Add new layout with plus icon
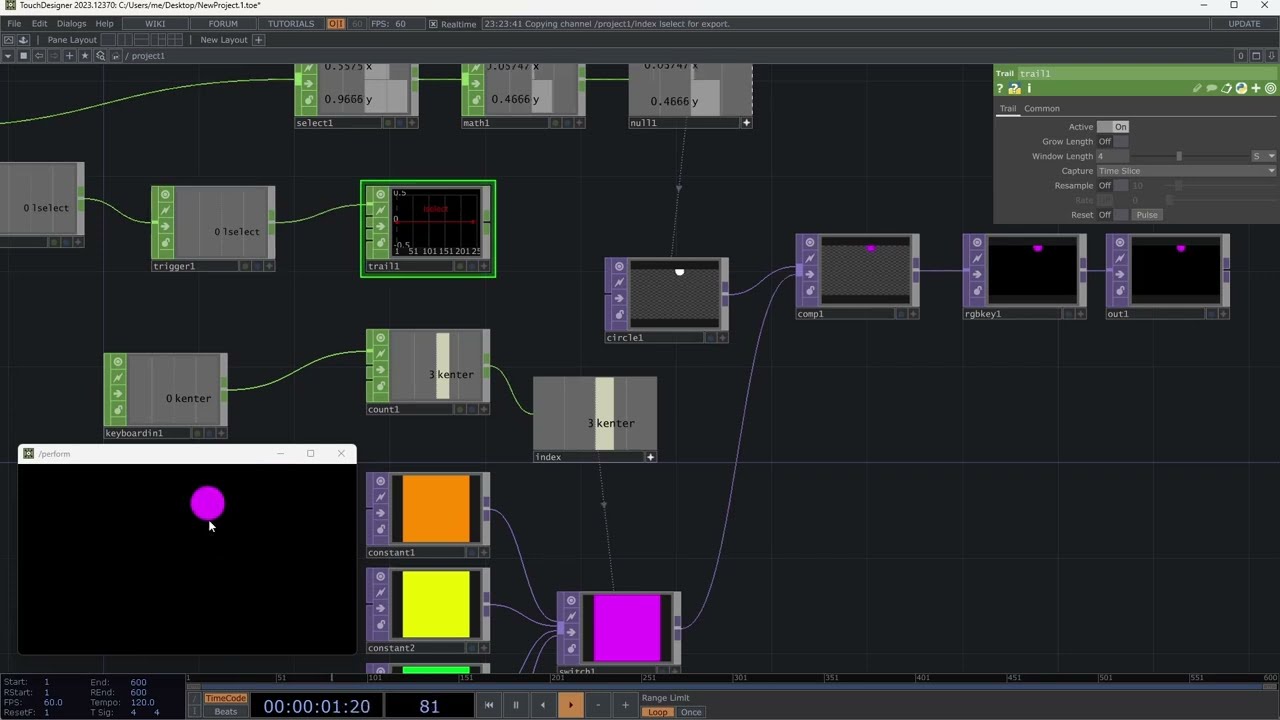 pos(258,40)
